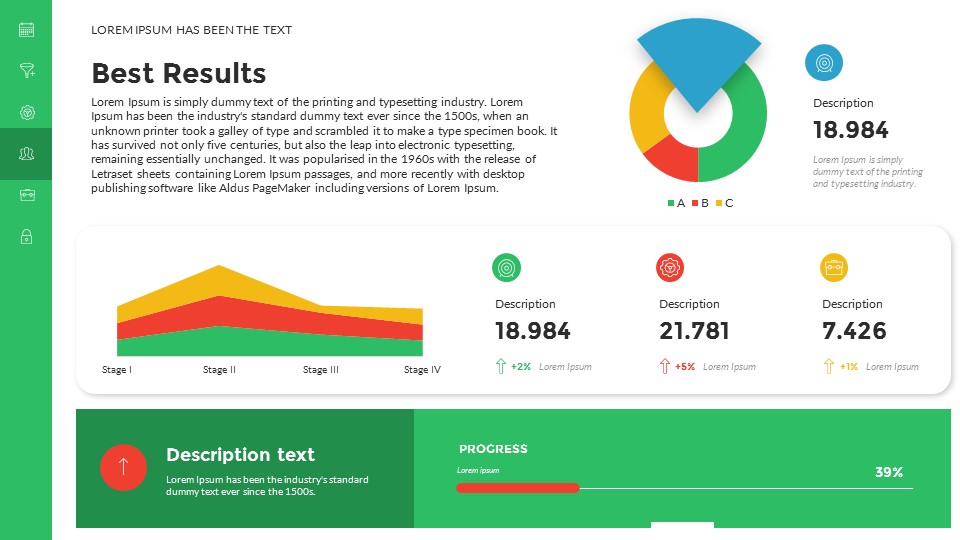Click the blue wedge of donut chart
The image size is (960, 540).
698,55
